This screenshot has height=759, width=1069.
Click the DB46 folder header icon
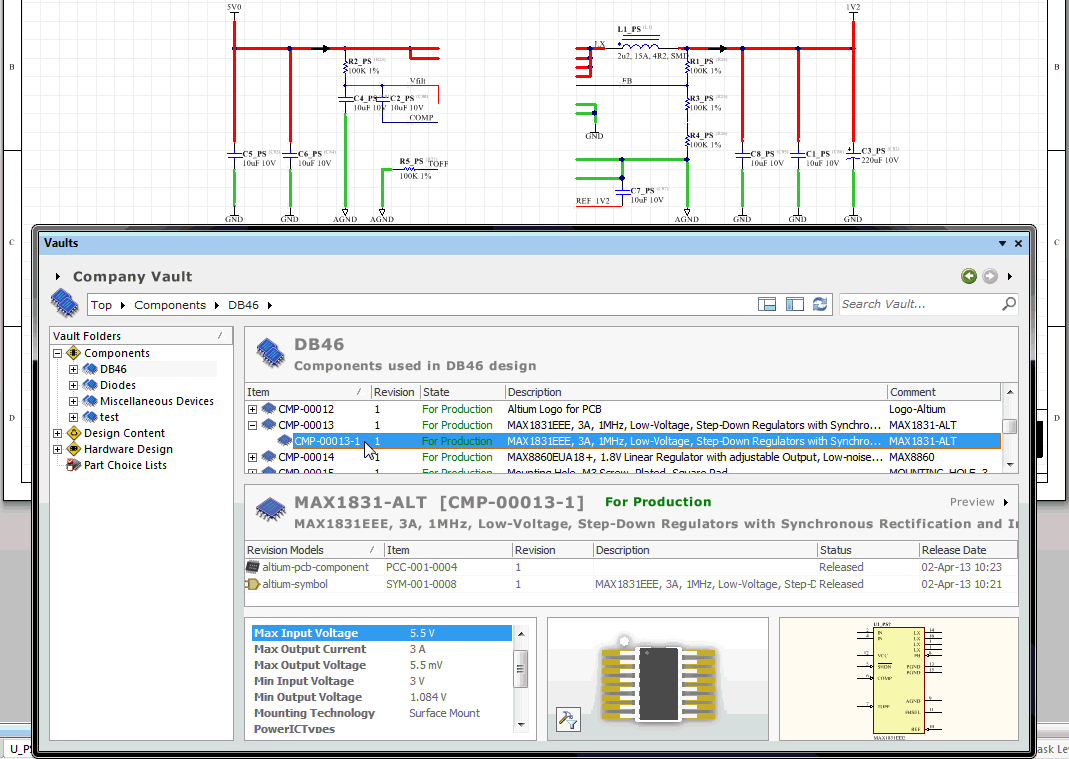(270, 353)
